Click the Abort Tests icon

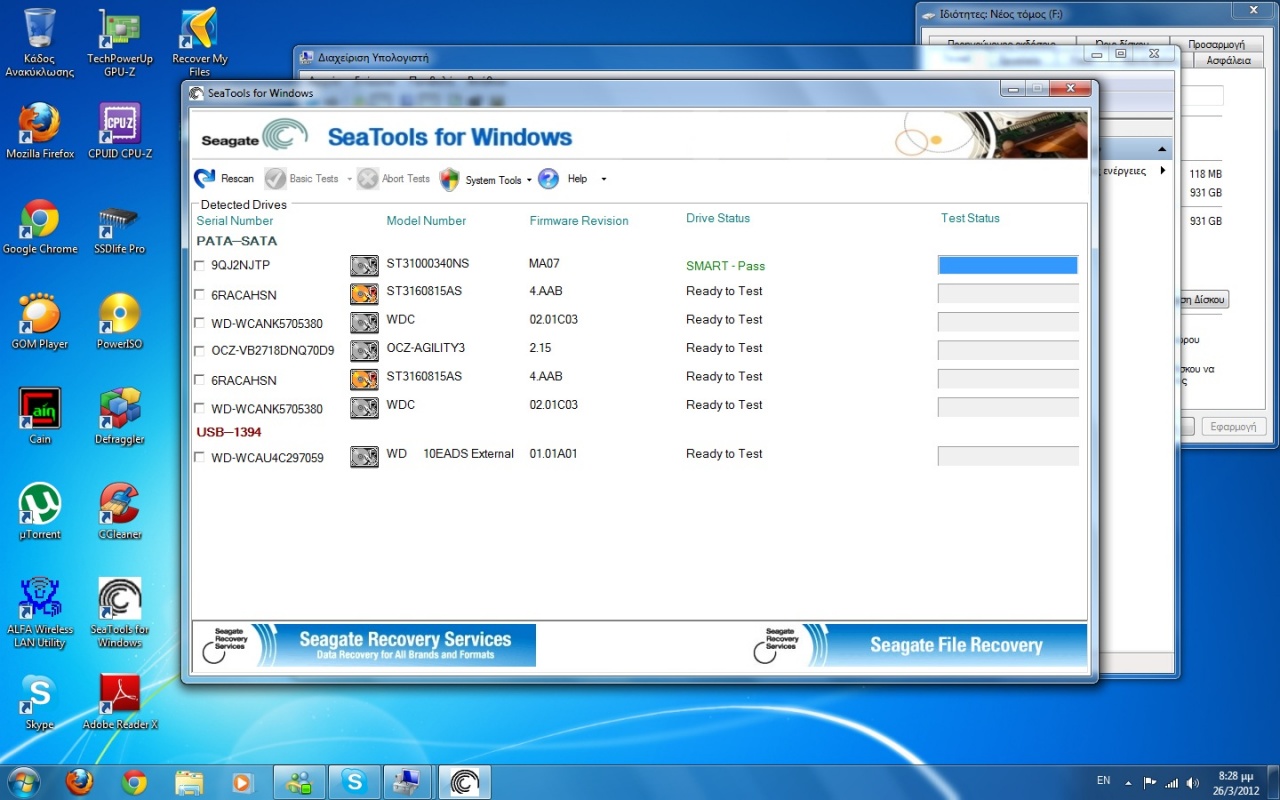367,179
